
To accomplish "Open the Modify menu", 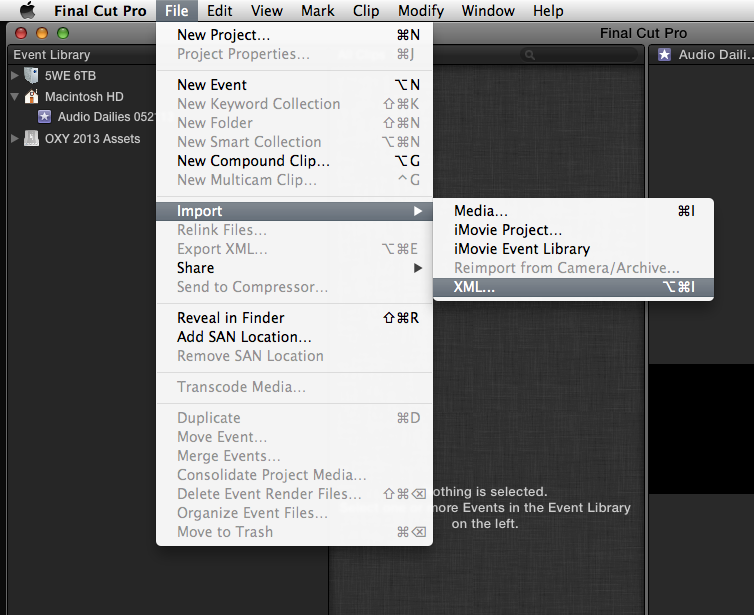I will coord(421,11).
